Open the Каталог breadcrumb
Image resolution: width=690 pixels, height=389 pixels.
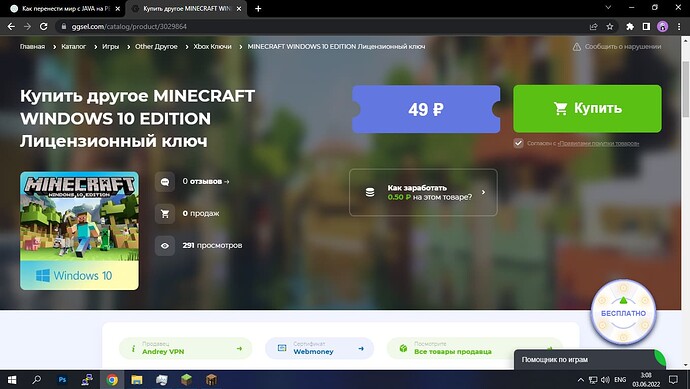73,46
